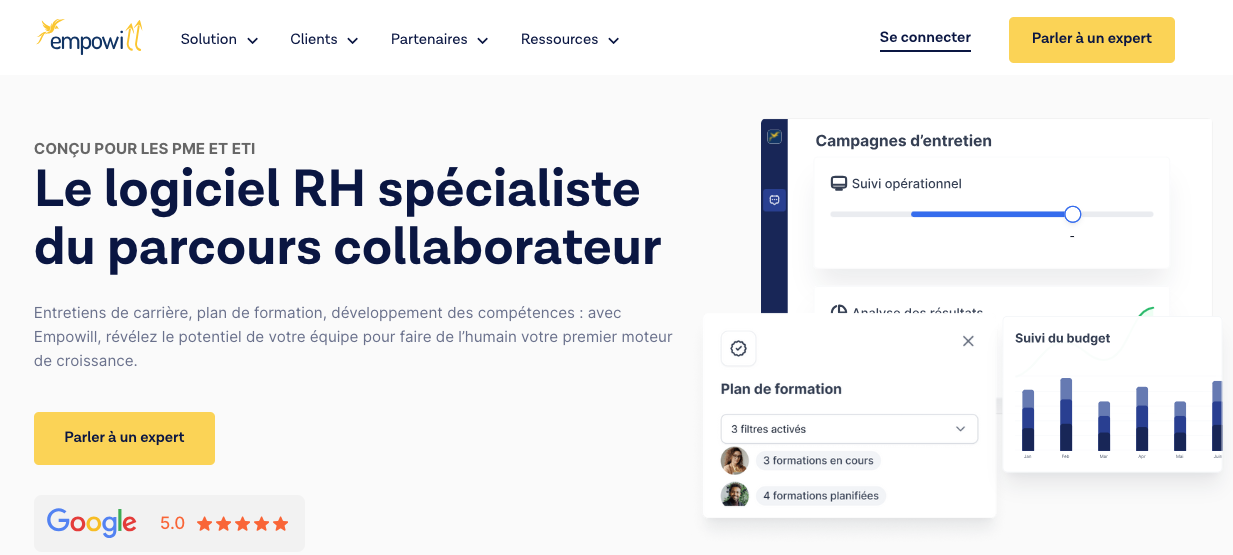Screen dimensions: 1233x555
Task: Click the Se connecter link
Action: pos(925,38)
